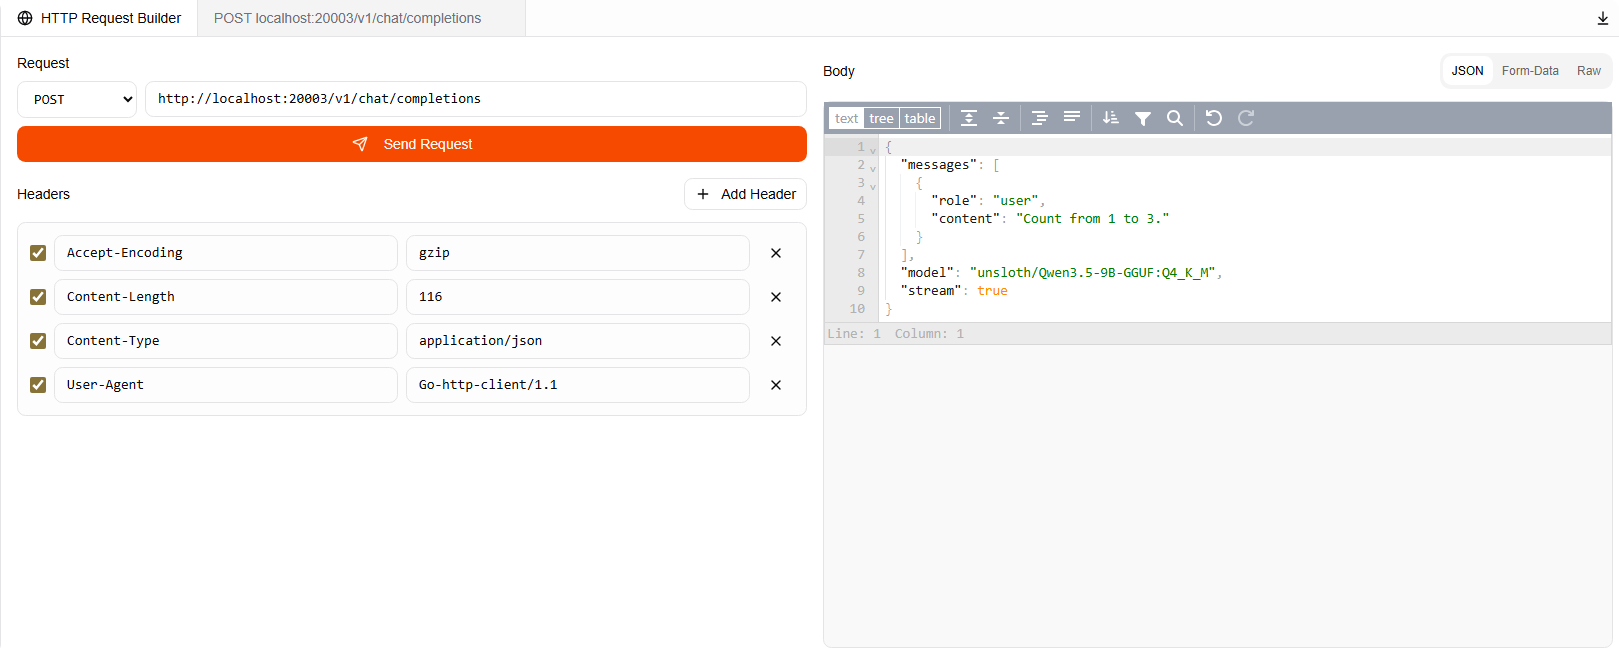Switch editor to tree mode
The width and height of the screenshot is (1619, 654).
[881, 118]
